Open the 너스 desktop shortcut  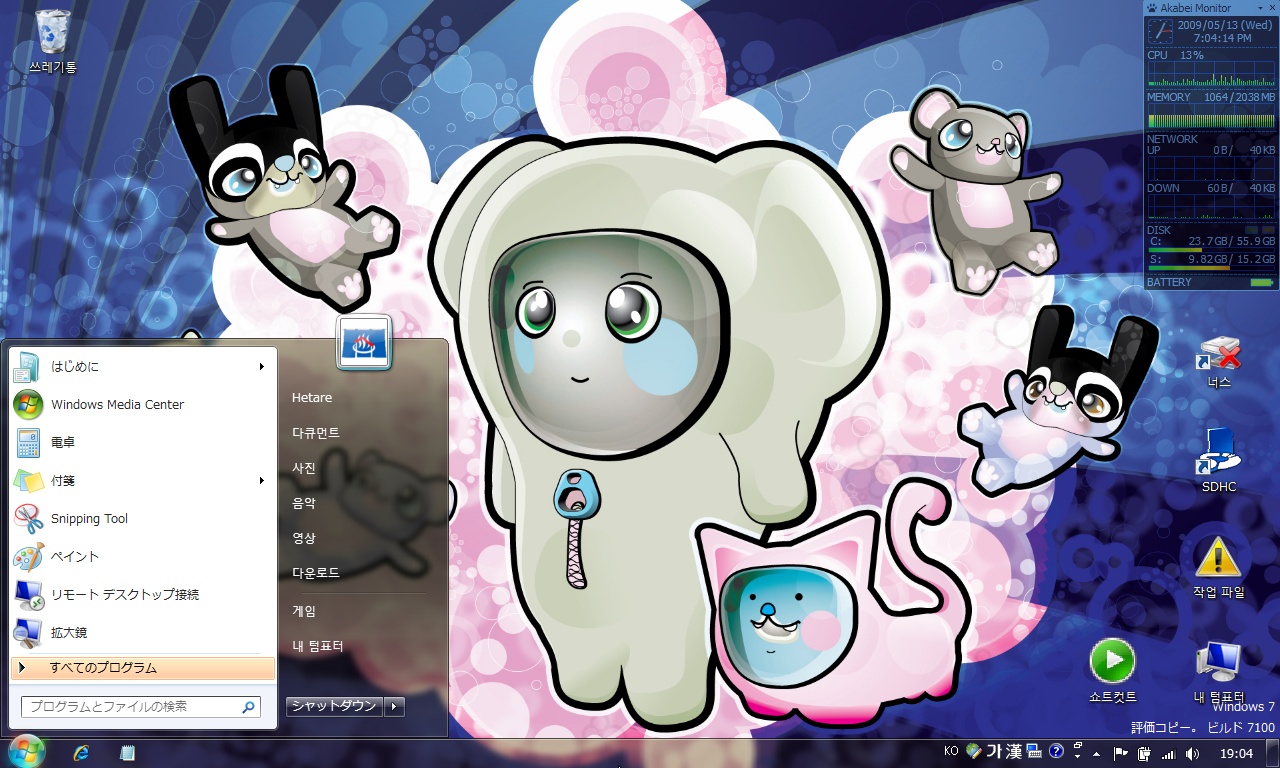[1219, 362]
